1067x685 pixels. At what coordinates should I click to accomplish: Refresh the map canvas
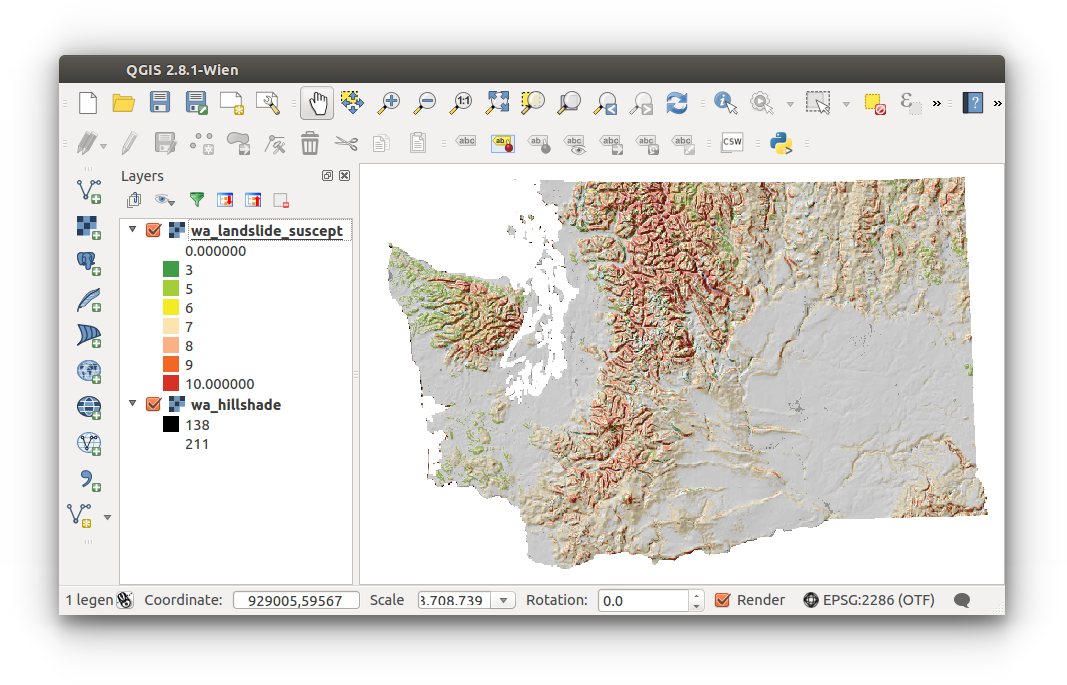coord(677,102)
